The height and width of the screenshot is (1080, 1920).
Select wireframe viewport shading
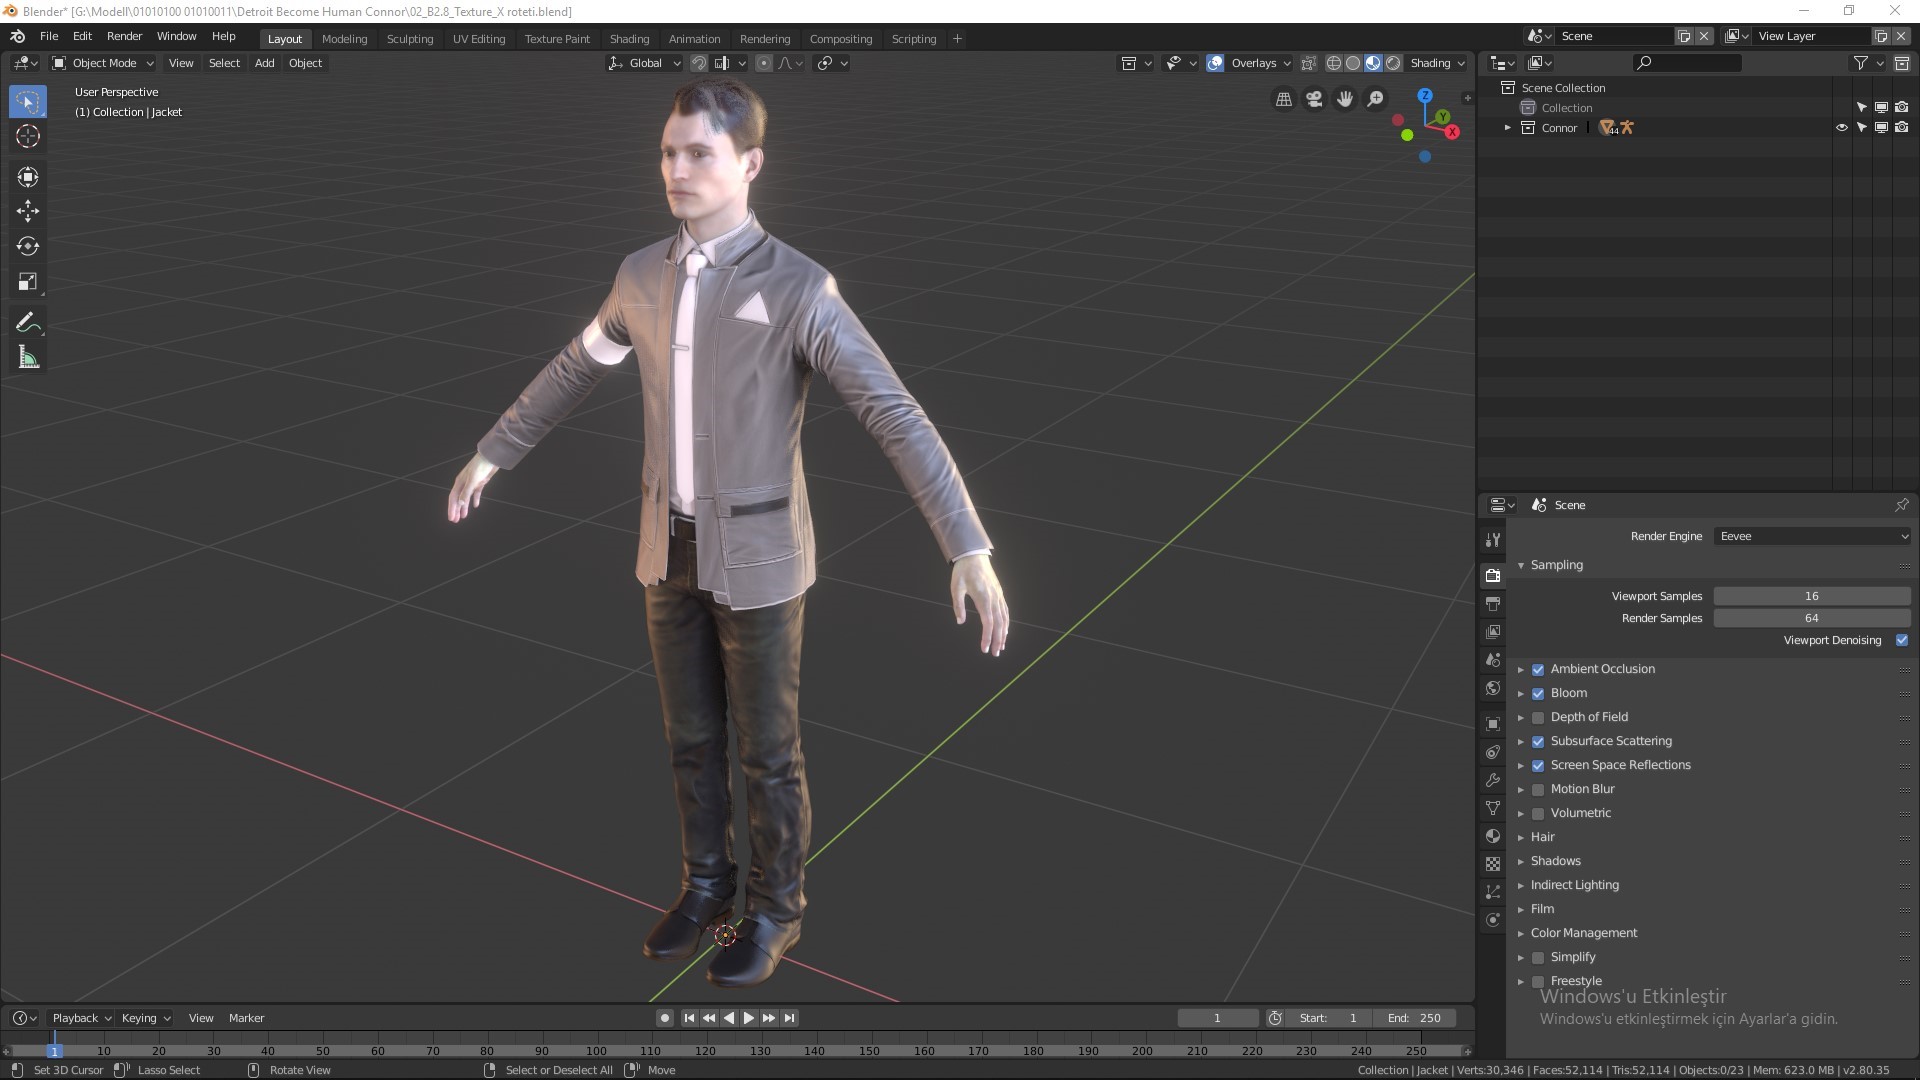1334,63
